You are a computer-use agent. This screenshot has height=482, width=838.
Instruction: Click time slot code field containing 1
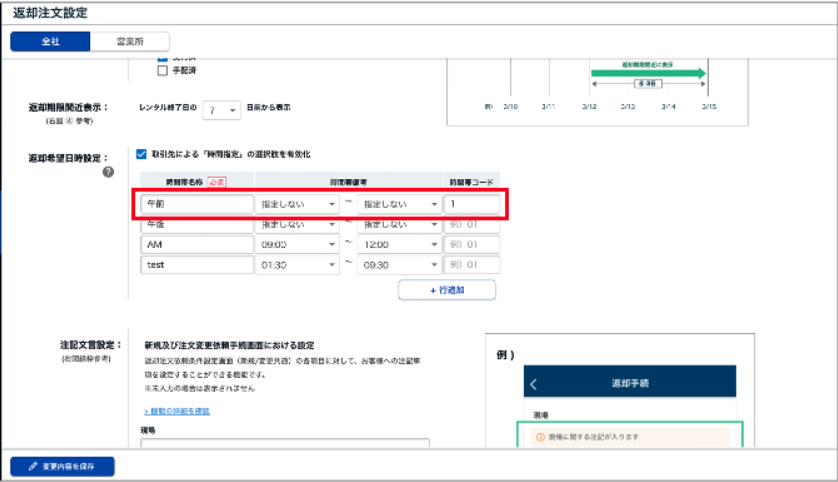click(471, 204)
